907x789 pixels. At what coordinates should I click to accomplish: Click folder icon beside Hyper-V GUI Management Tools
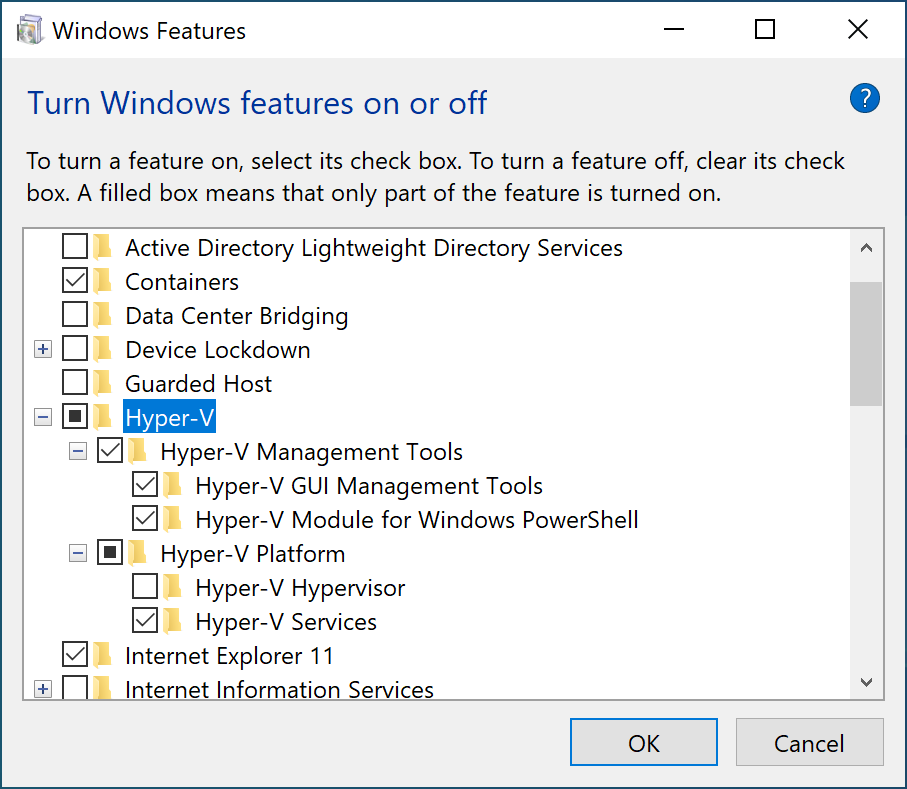[x=174, y=486]
